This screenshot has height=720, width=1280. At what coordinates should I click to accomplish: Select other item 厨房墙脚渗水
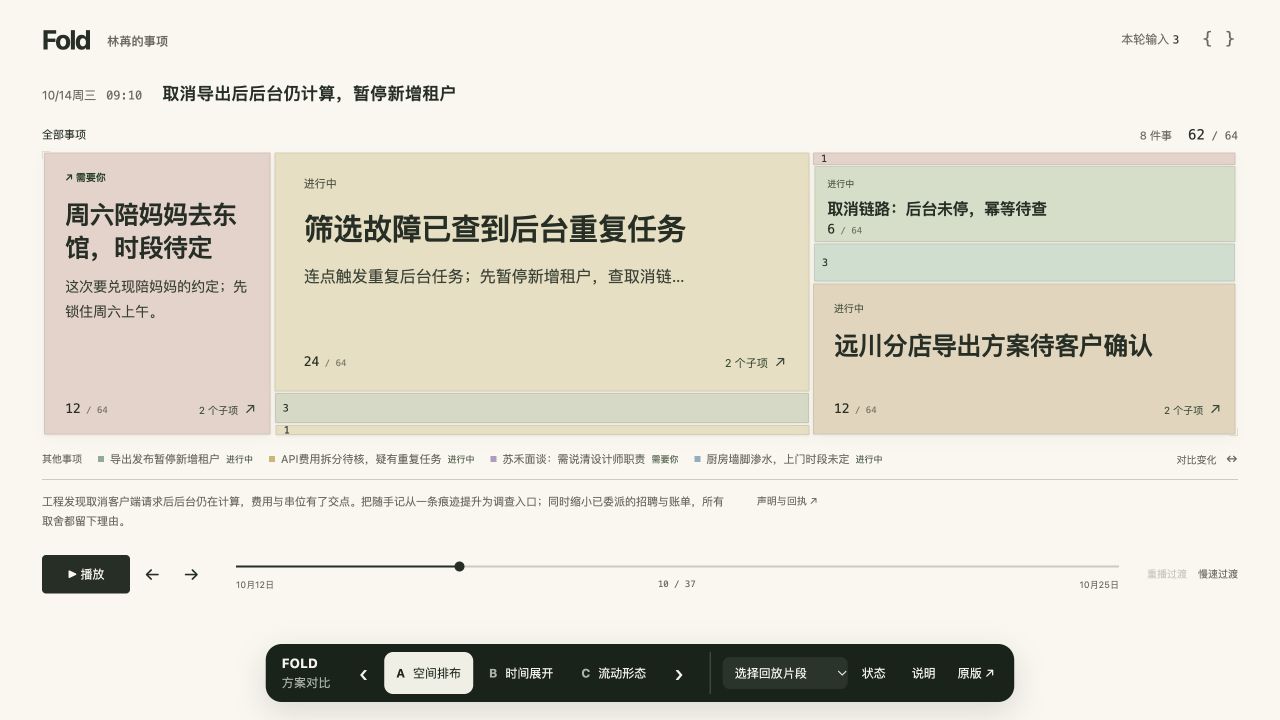788,459
